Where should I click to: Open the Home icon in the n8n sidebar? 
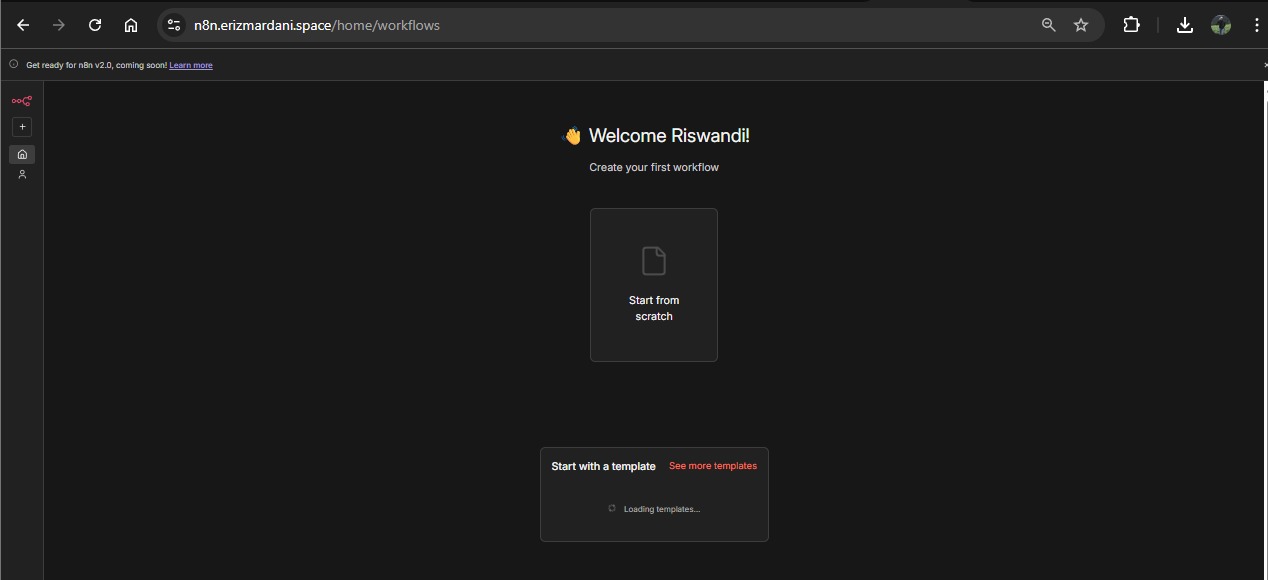tap(22, 154)
